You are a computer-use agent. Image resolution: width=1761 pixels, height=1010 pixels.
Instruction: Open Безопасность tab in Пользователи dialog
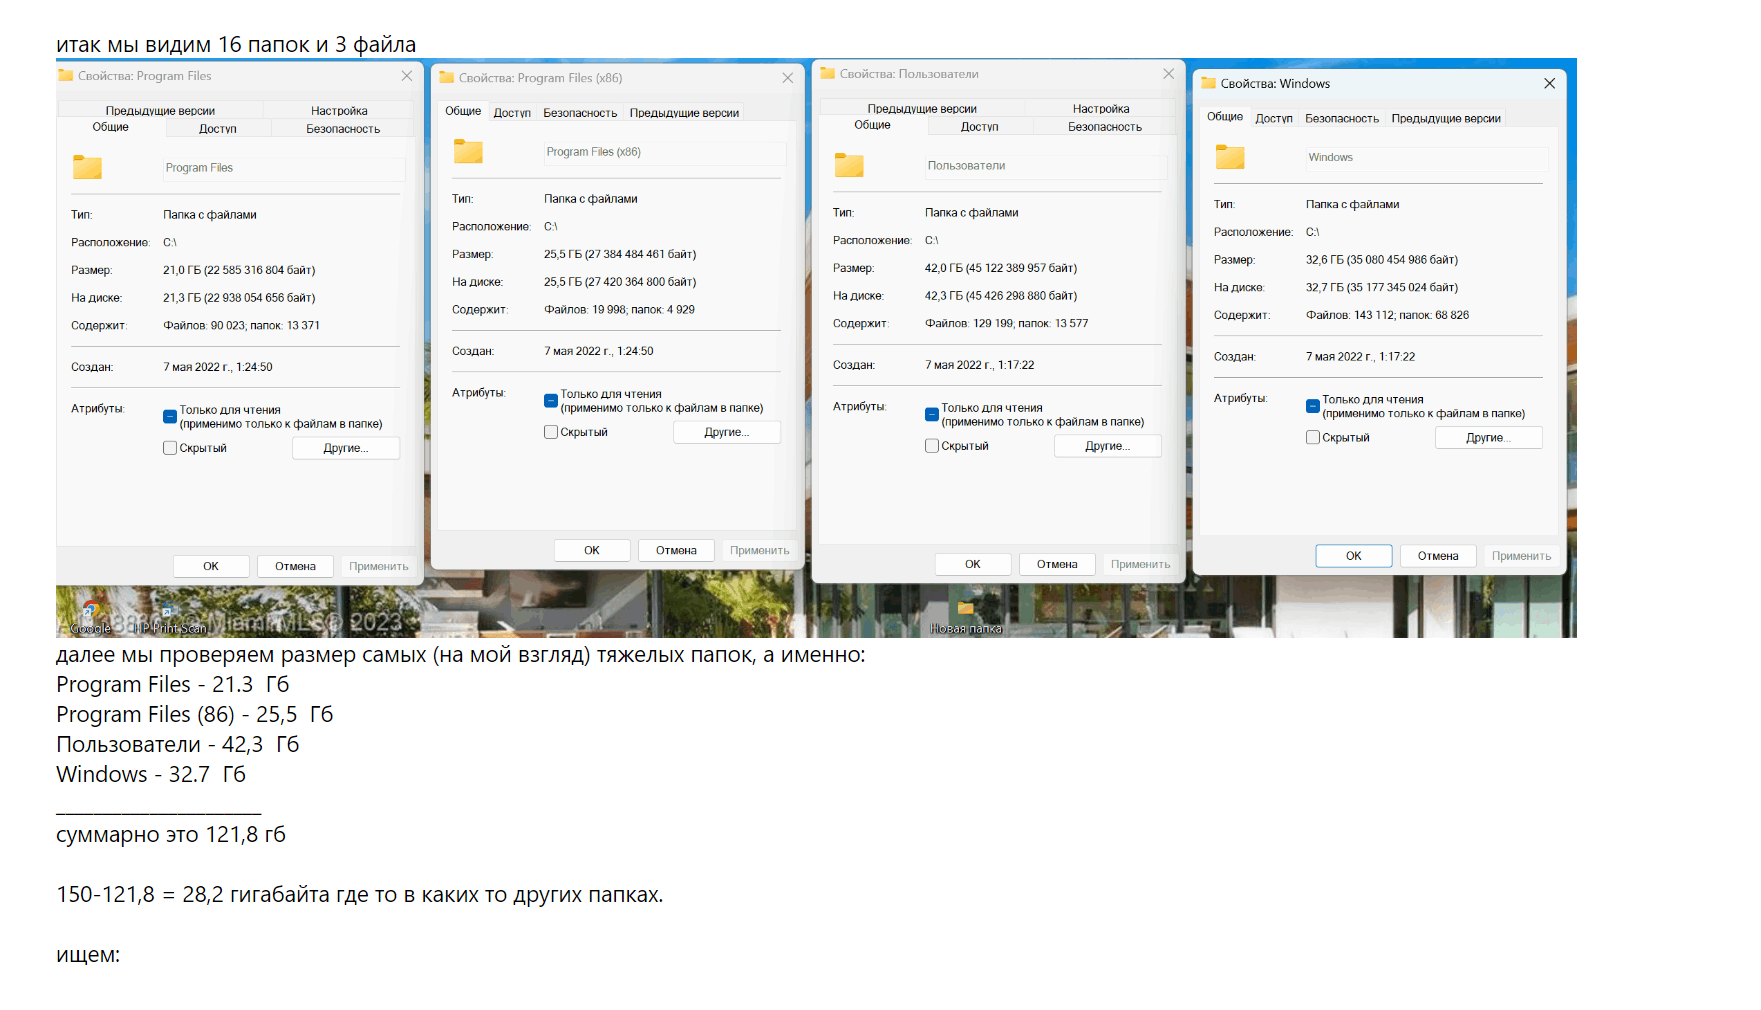click(x=1105, y=126)
